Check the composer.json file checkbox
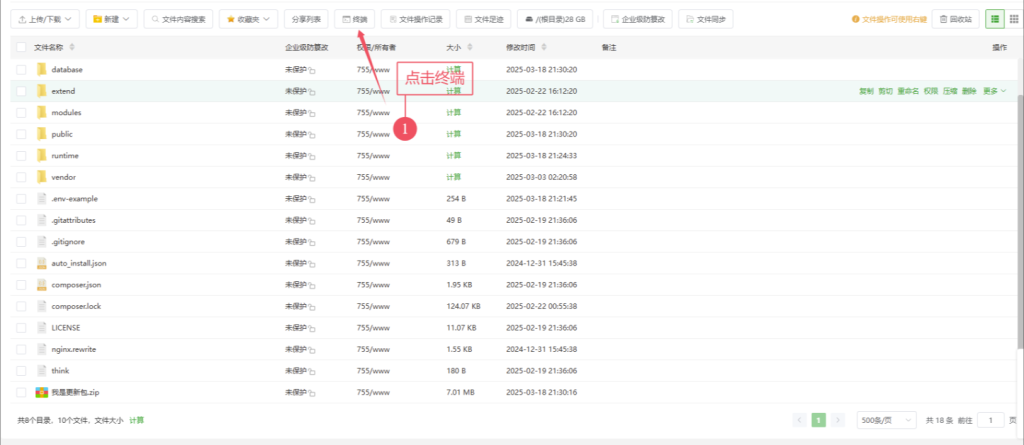Image resolution: width=1024 pixels, height=445 pixels. 22,285
